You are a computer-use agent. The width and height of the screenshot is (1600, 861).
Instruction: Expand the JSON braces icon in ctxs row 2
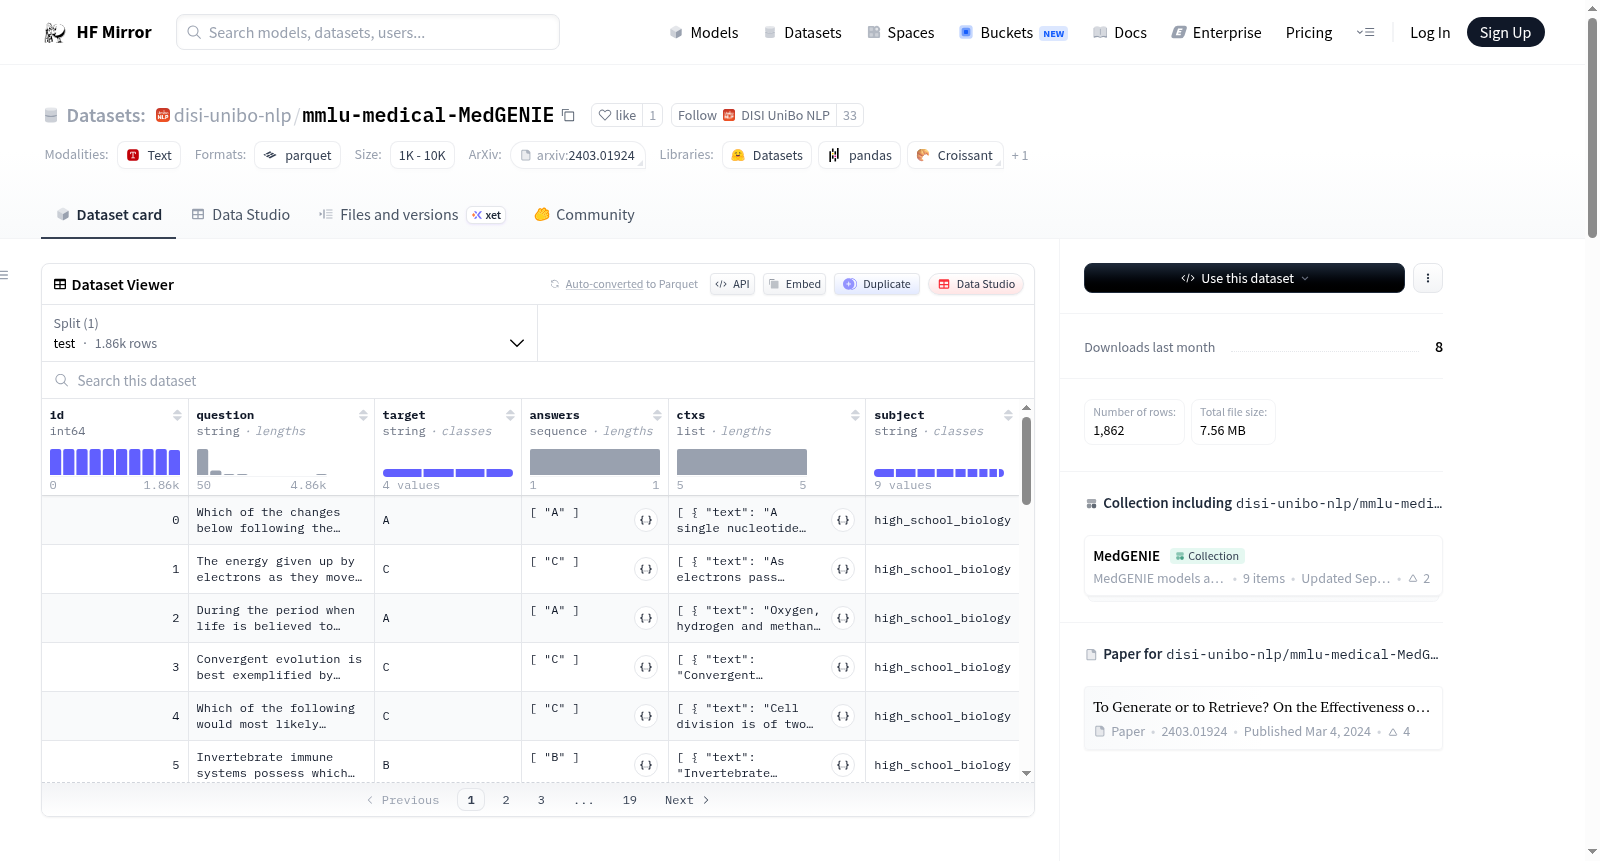click(843, 618)
